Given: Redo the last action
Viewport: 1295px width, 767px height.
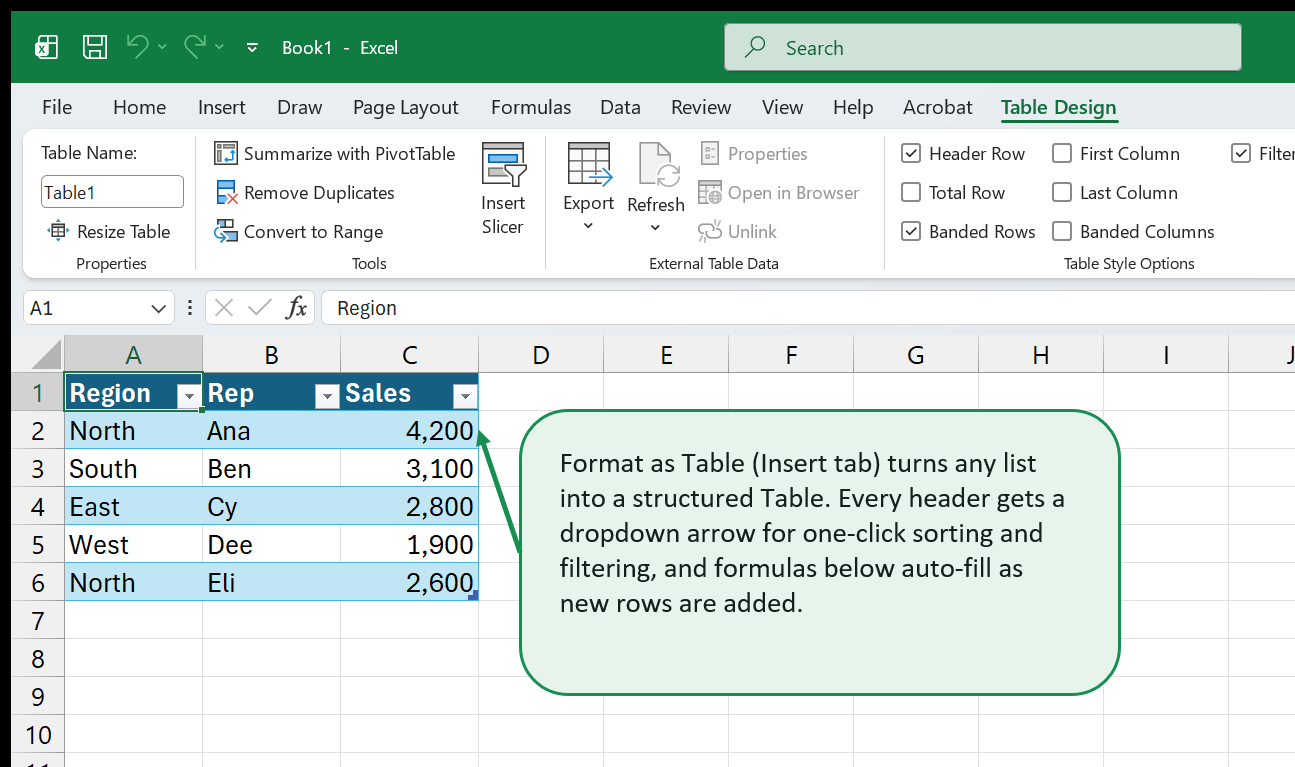Looking at the screenshot, I should pyautogui.click(x=195, y=46).
